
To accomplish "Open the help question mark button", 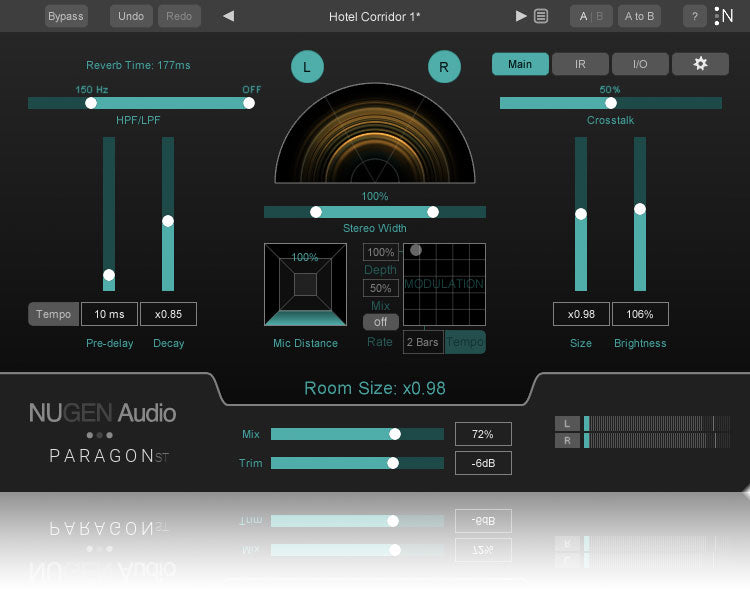I will tap(695, 16).
